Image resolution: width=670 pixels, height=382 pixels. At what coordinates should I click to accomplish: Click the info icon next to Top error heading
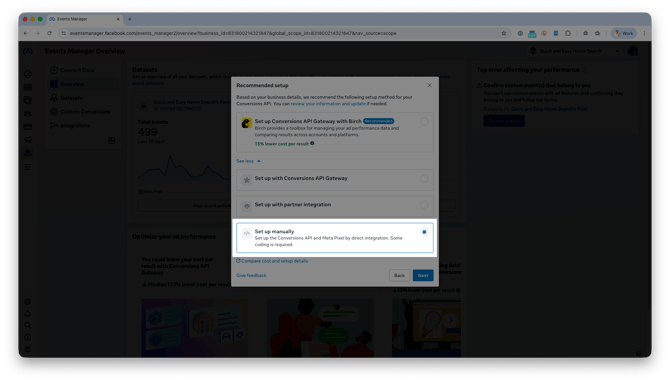(x=585, y=70)
